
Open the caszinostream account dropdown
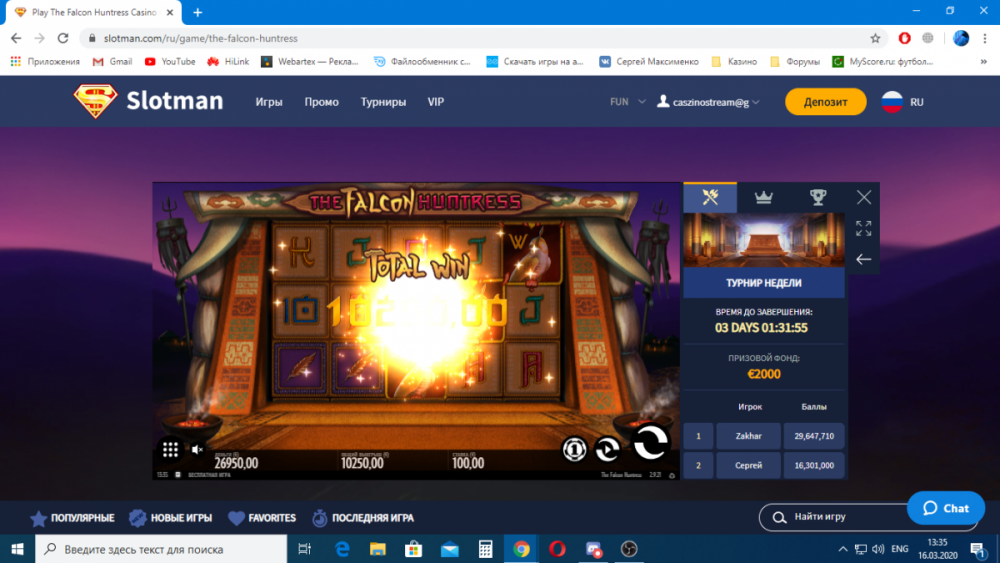tap(708, 102)
